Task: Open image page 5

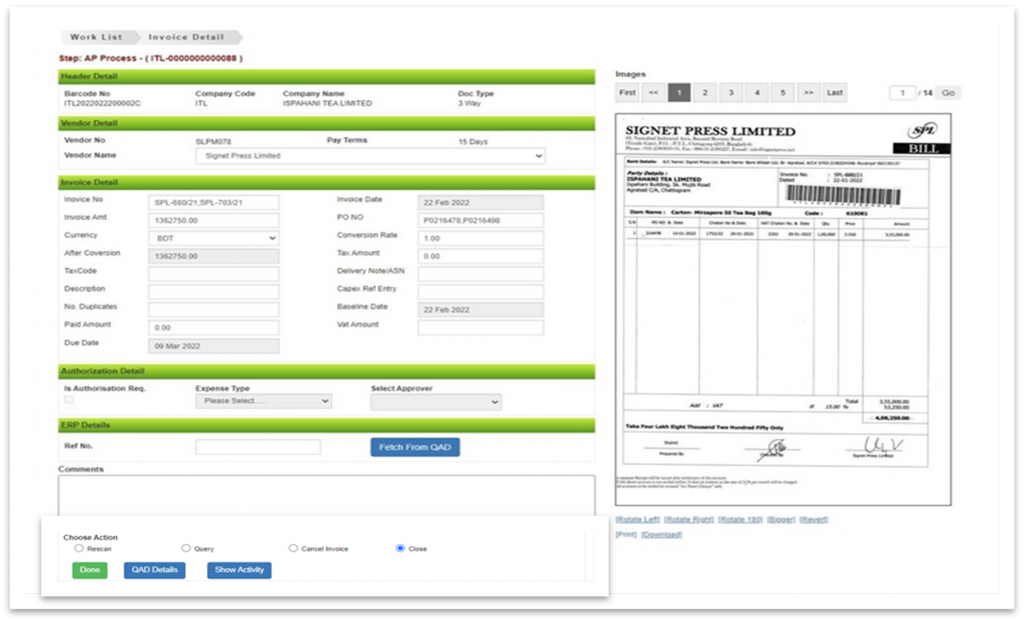Action: (783, 93)
